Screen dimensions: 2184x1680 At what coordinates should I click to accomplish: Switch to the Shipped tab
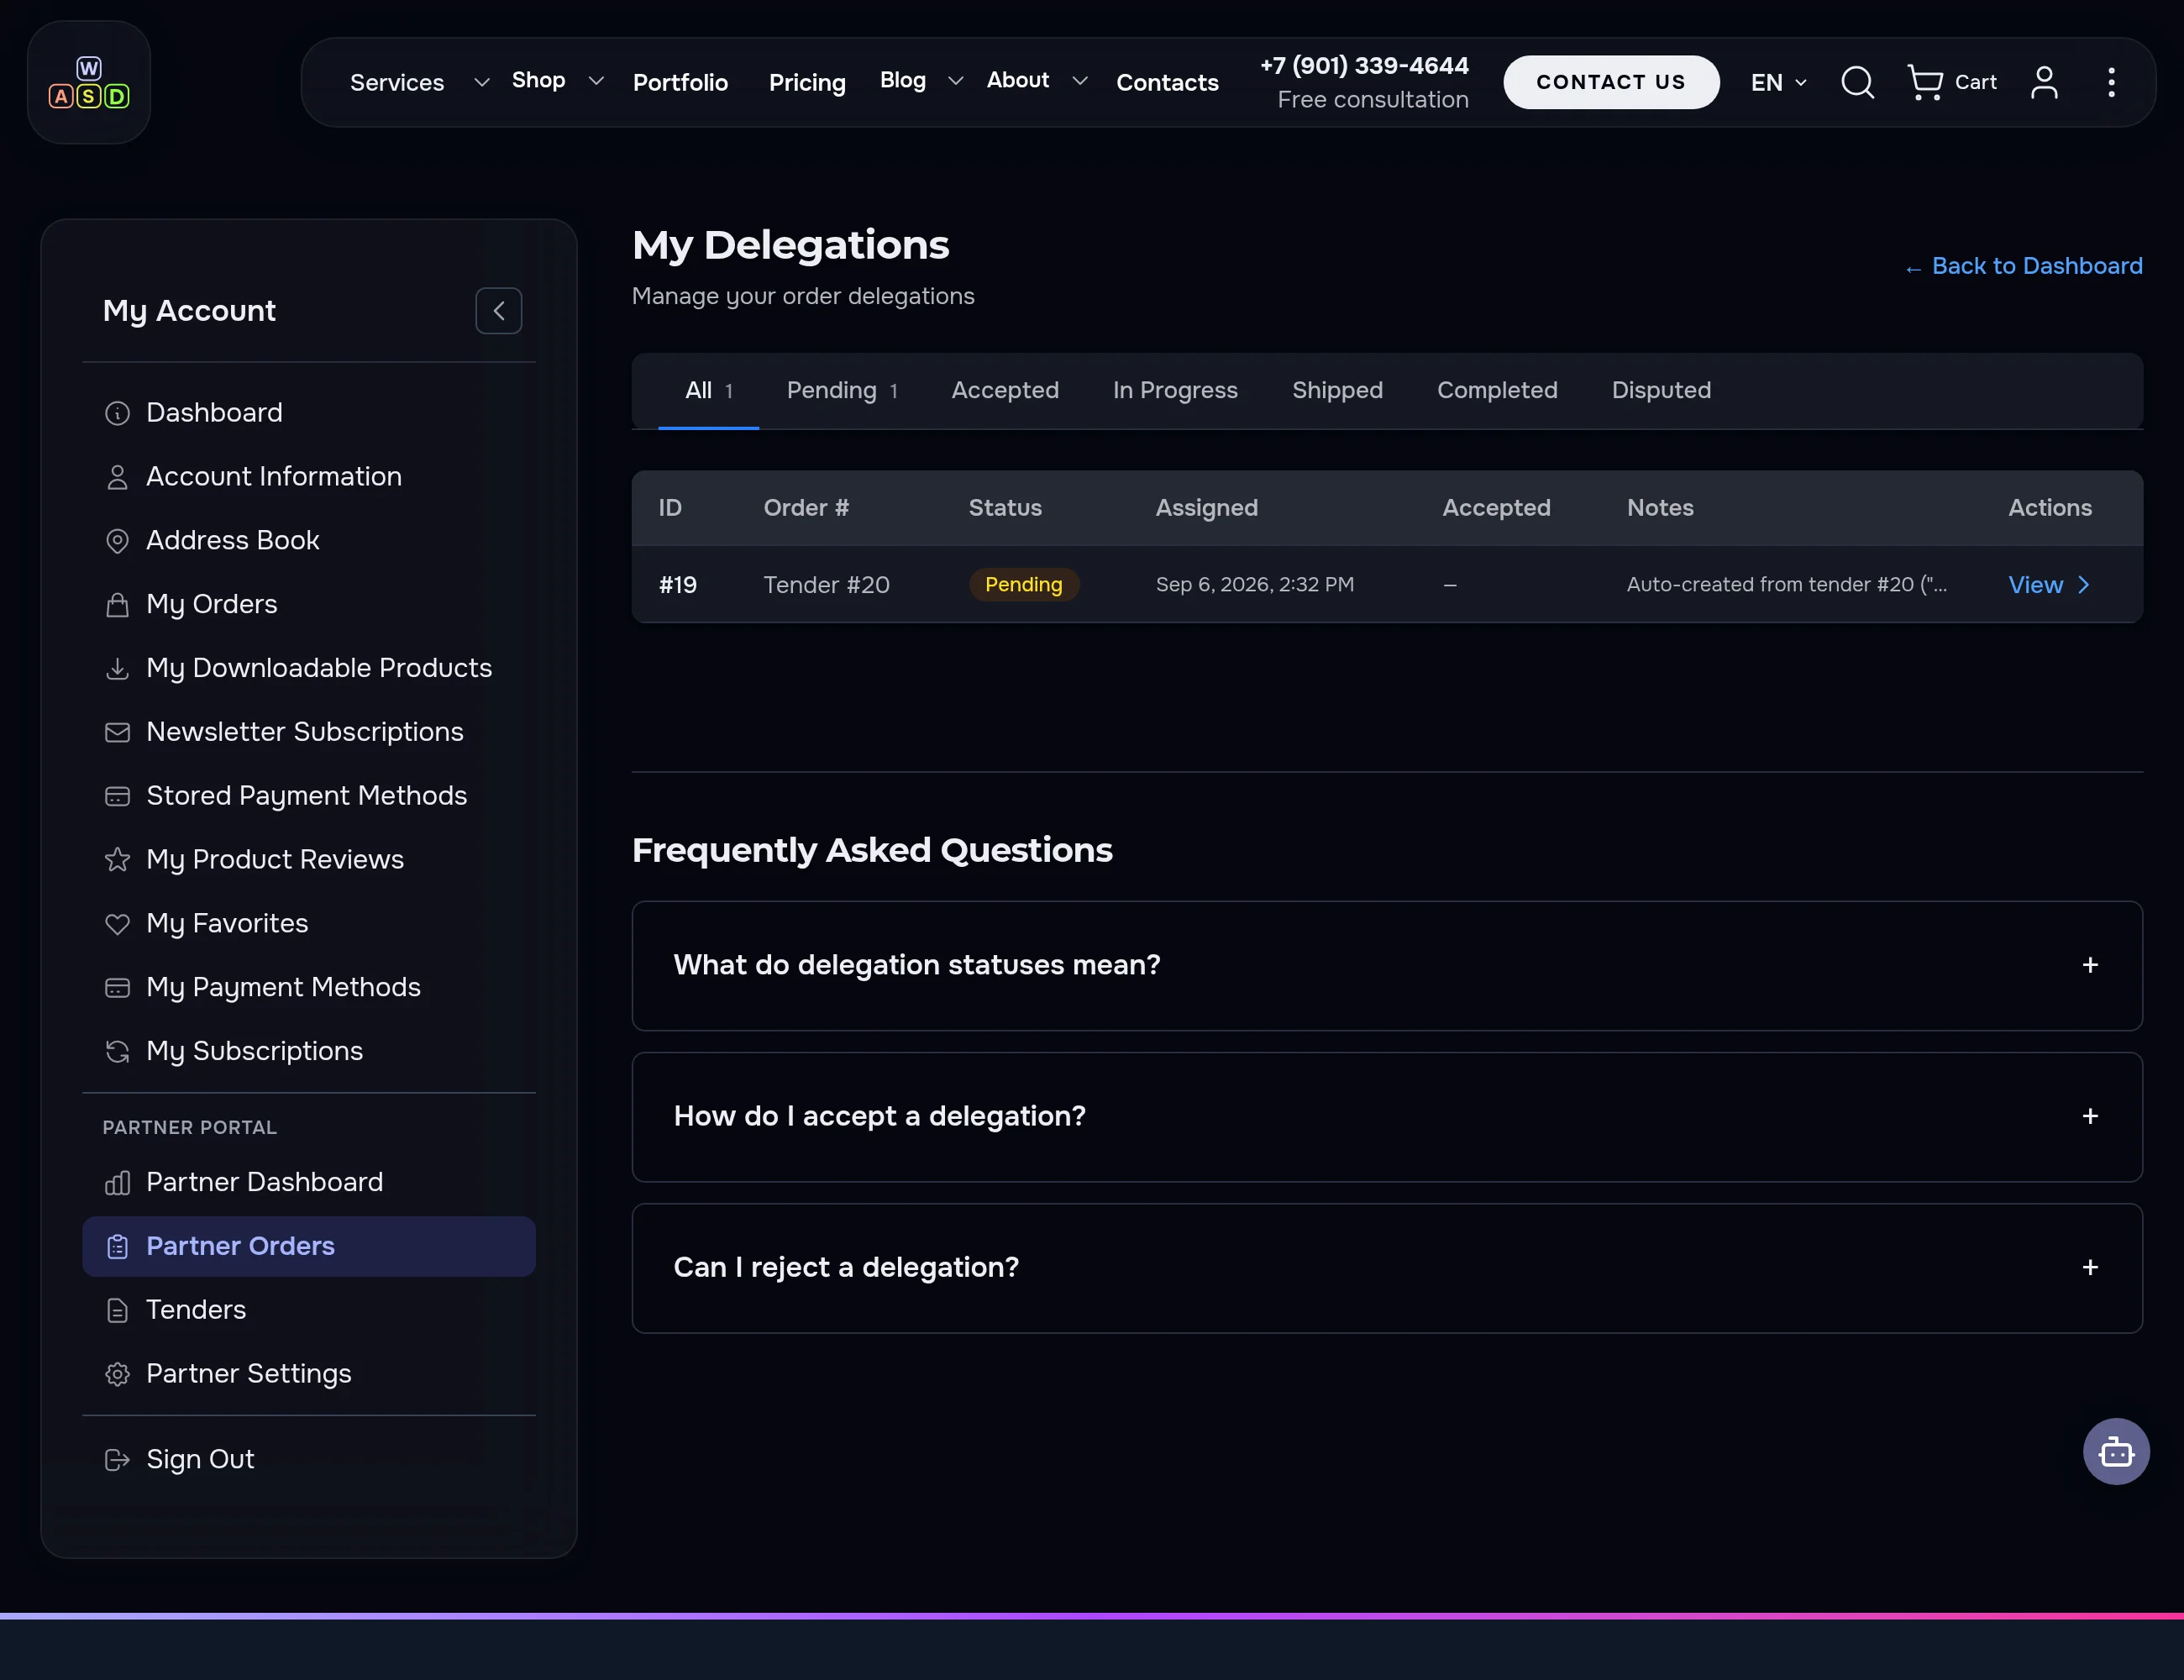[1337, 391]
